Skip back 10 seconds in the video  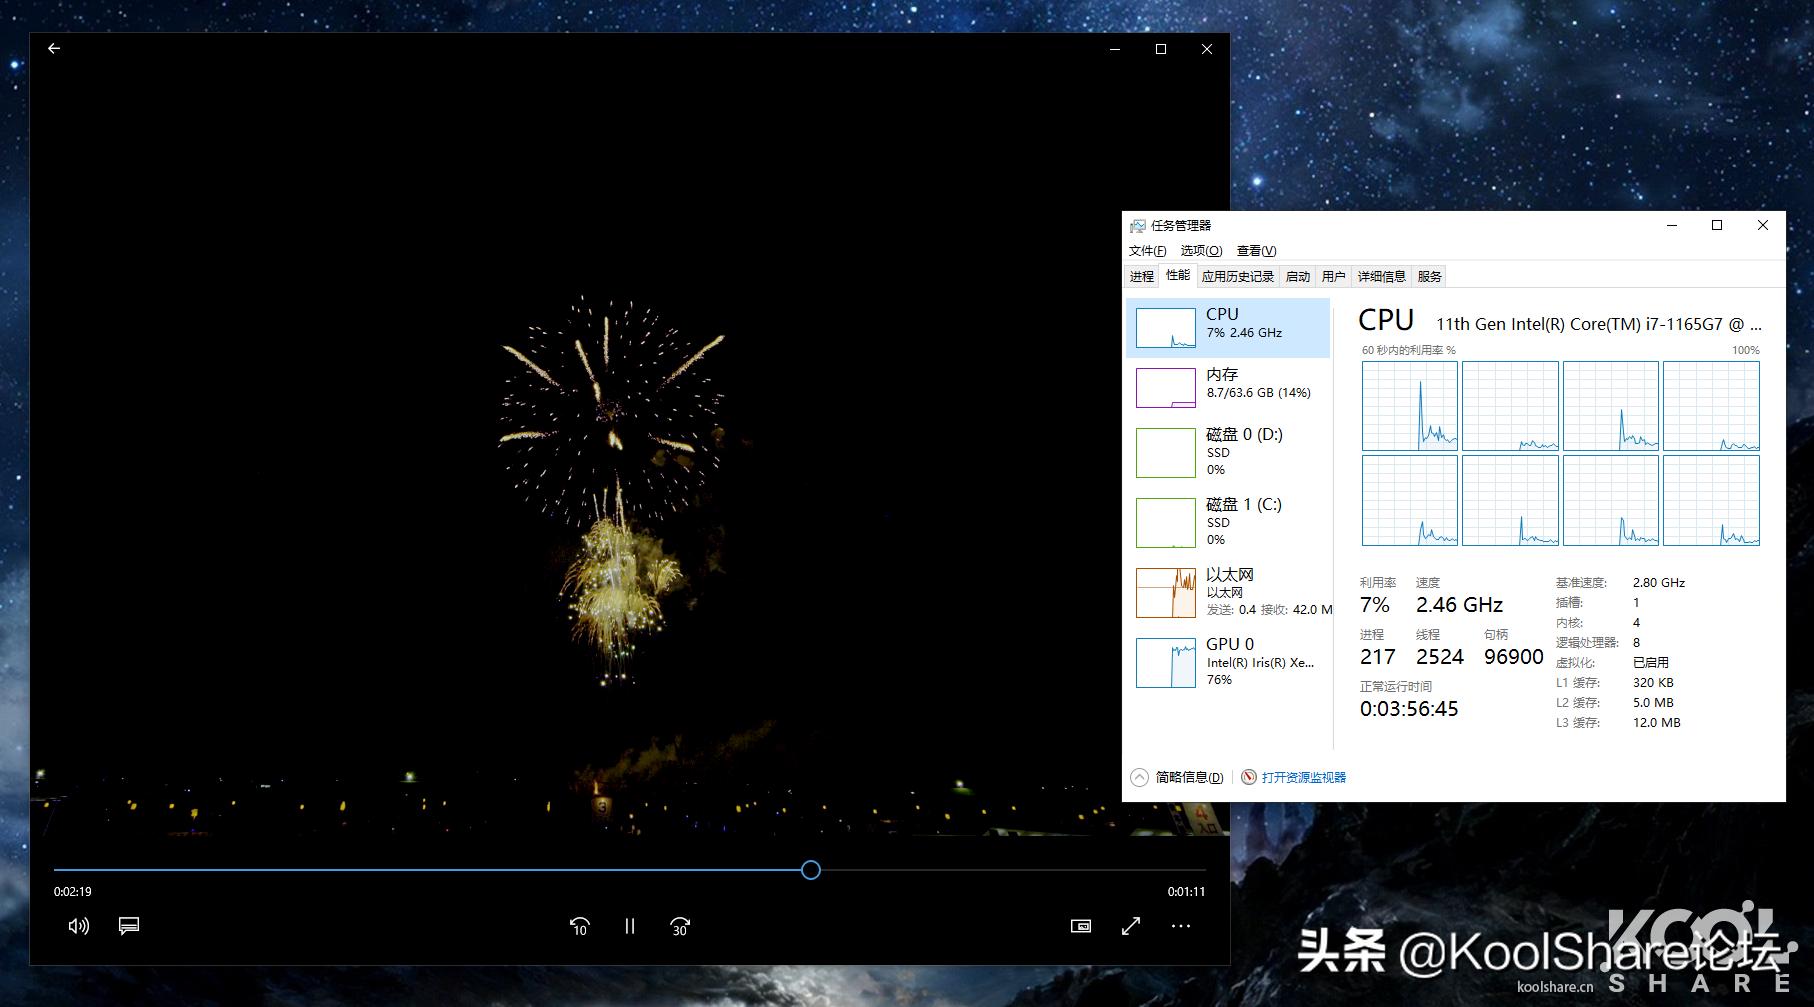[579, 927]
